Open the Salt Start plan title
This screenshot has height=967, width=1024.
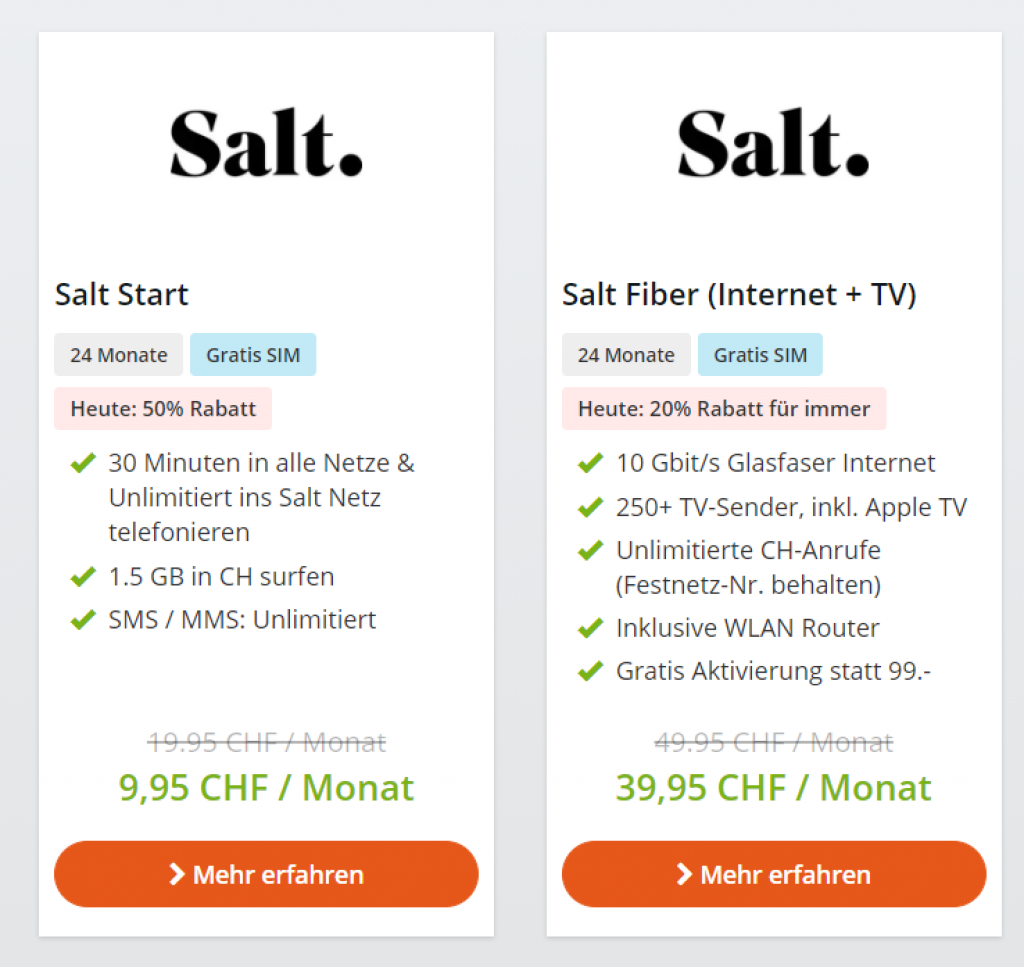tap(122, 295)
